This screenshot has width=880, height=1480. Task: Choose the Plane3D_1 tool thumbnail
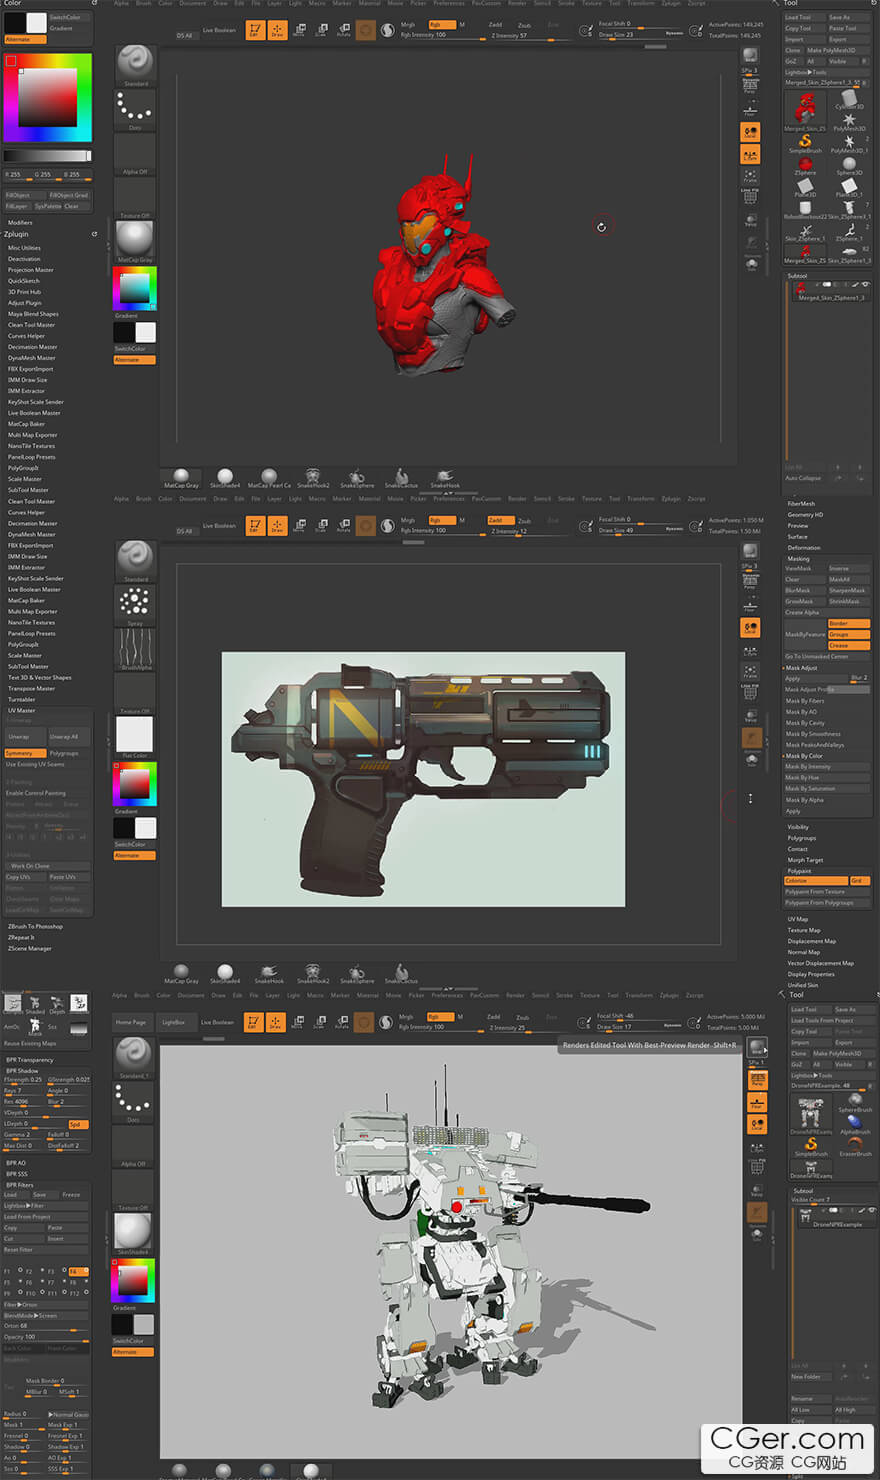click(849, 187)
